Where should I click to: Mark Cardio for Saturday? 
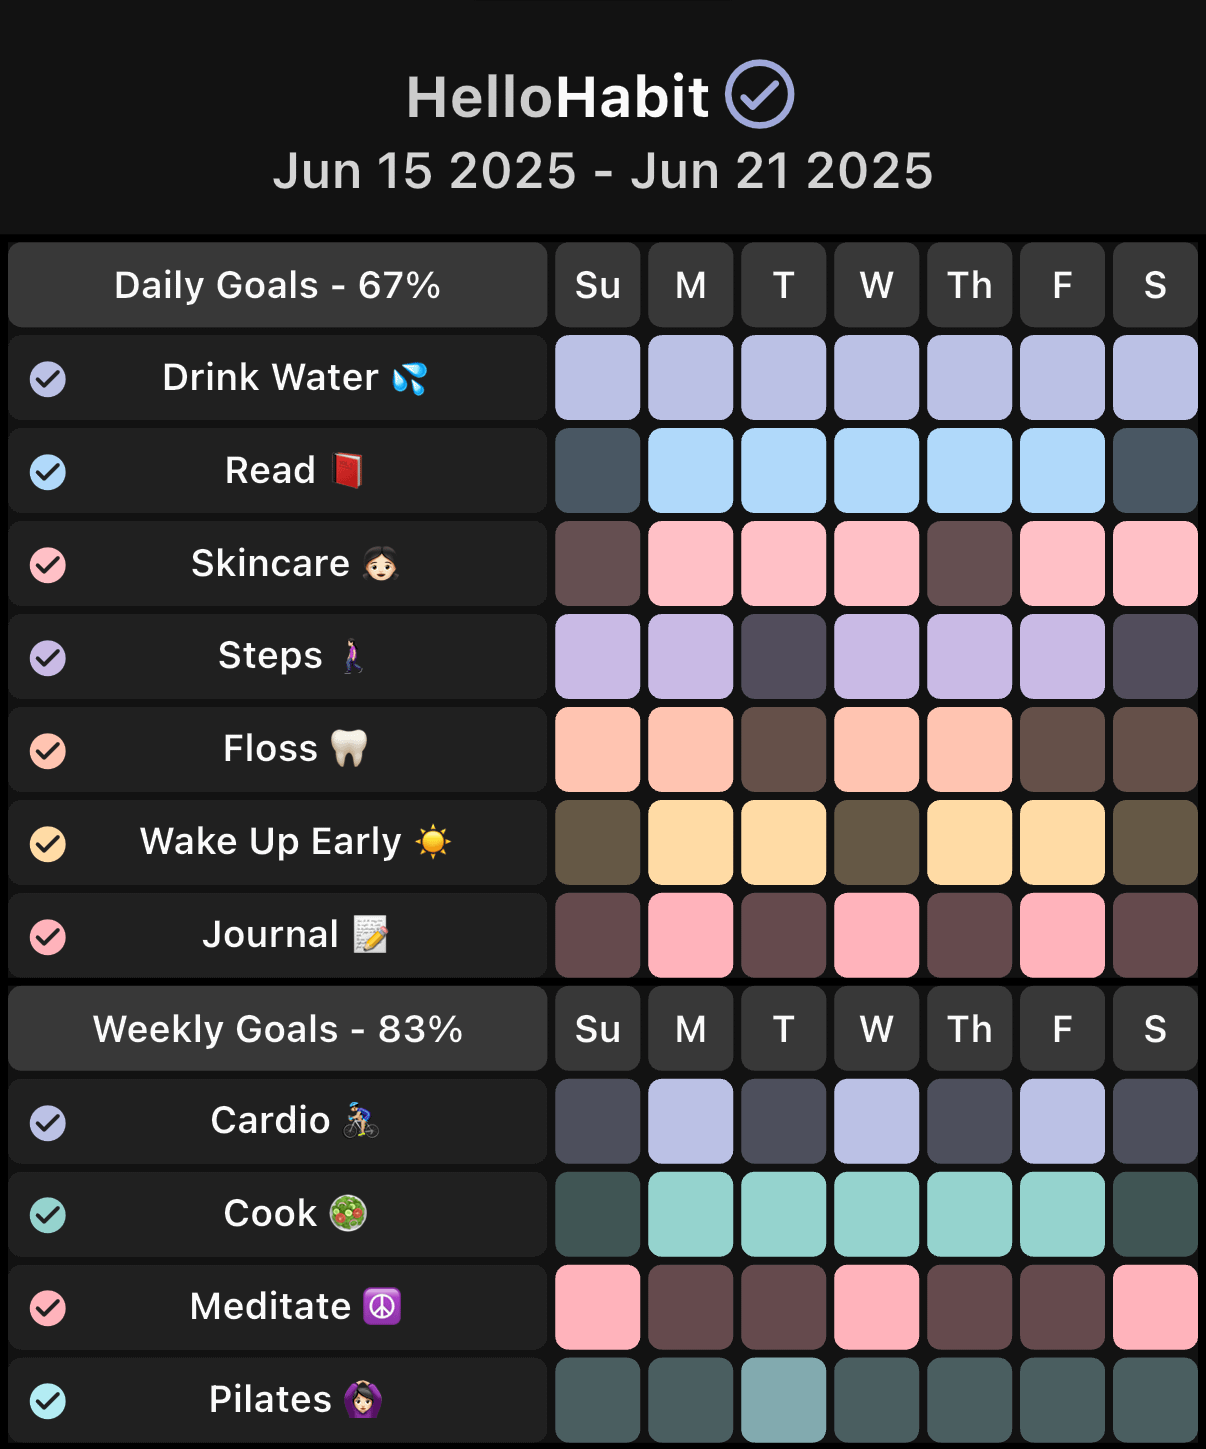pyautogui.click(x=1155, y=1121)
